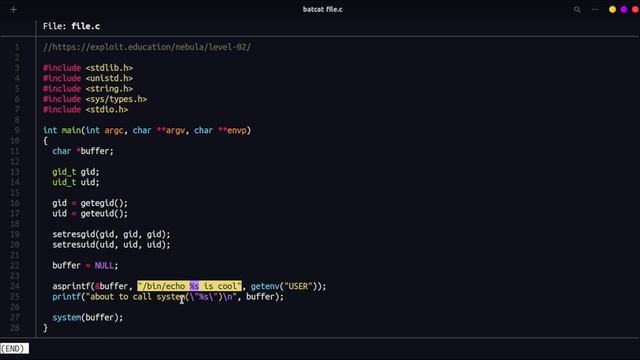Click the closing brace ending main
640x360 pixels.
(45, 328)
